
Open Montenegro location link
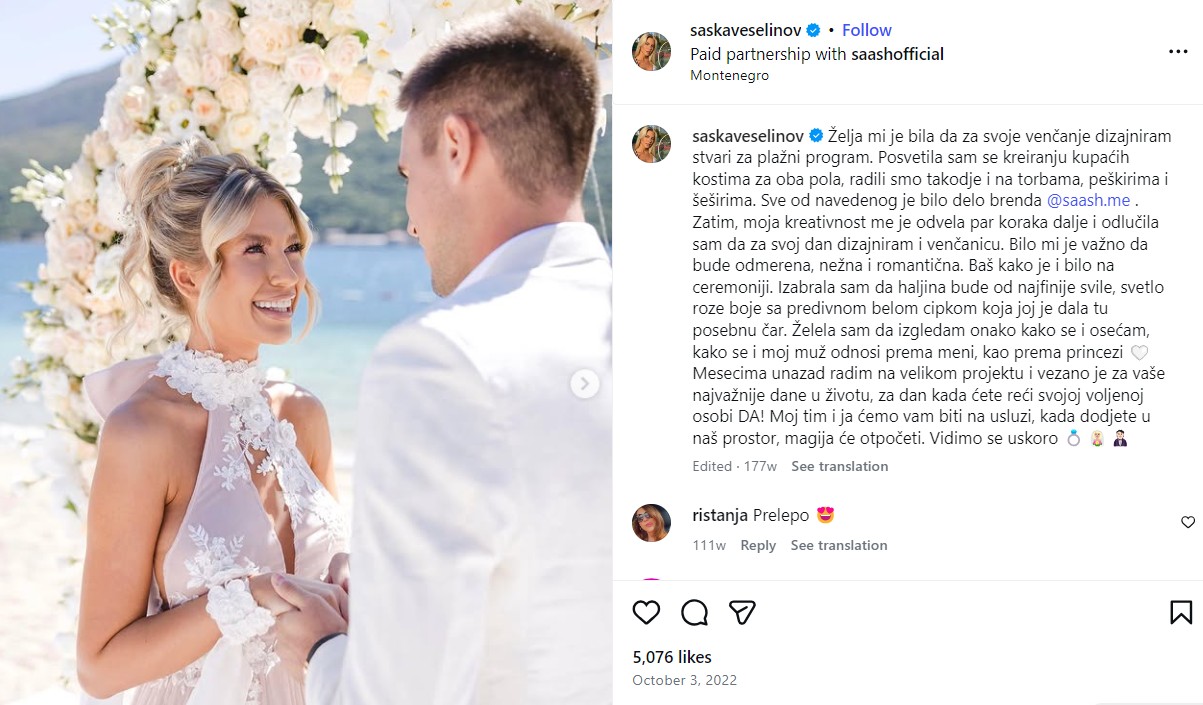730,75
